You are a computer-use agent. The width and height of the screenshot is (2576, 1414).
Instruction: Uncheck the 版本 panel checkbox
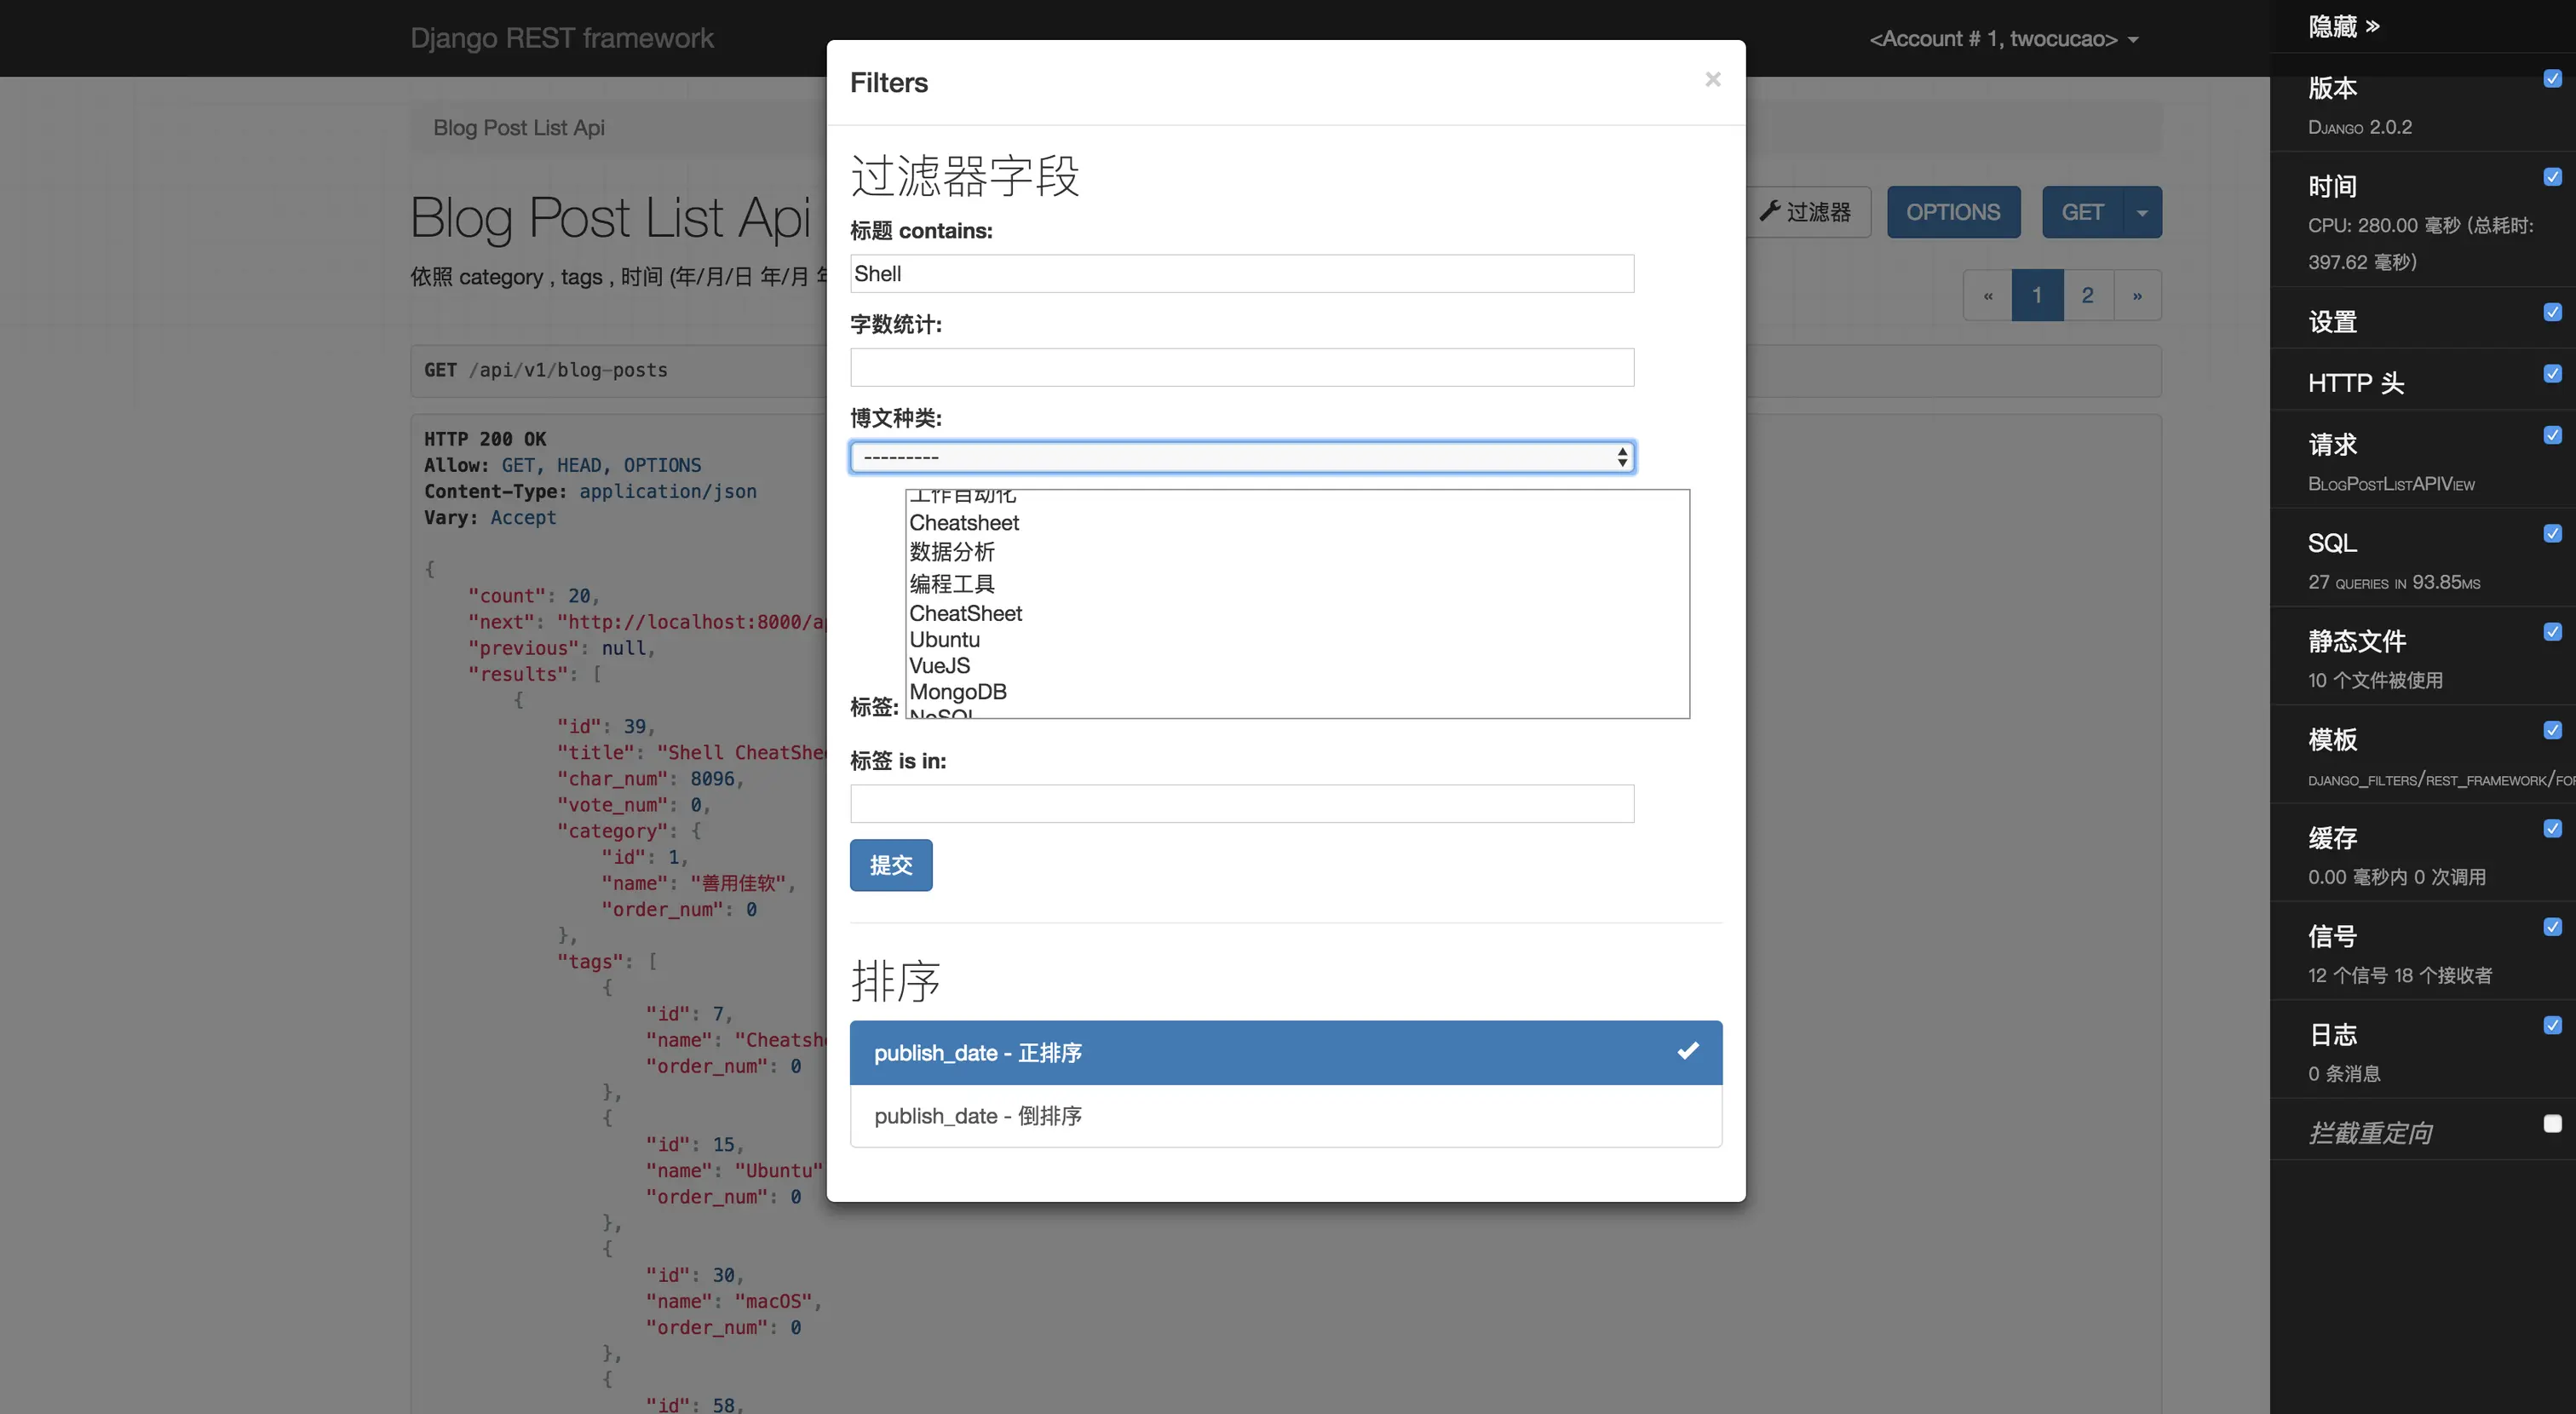[2552, 79]
